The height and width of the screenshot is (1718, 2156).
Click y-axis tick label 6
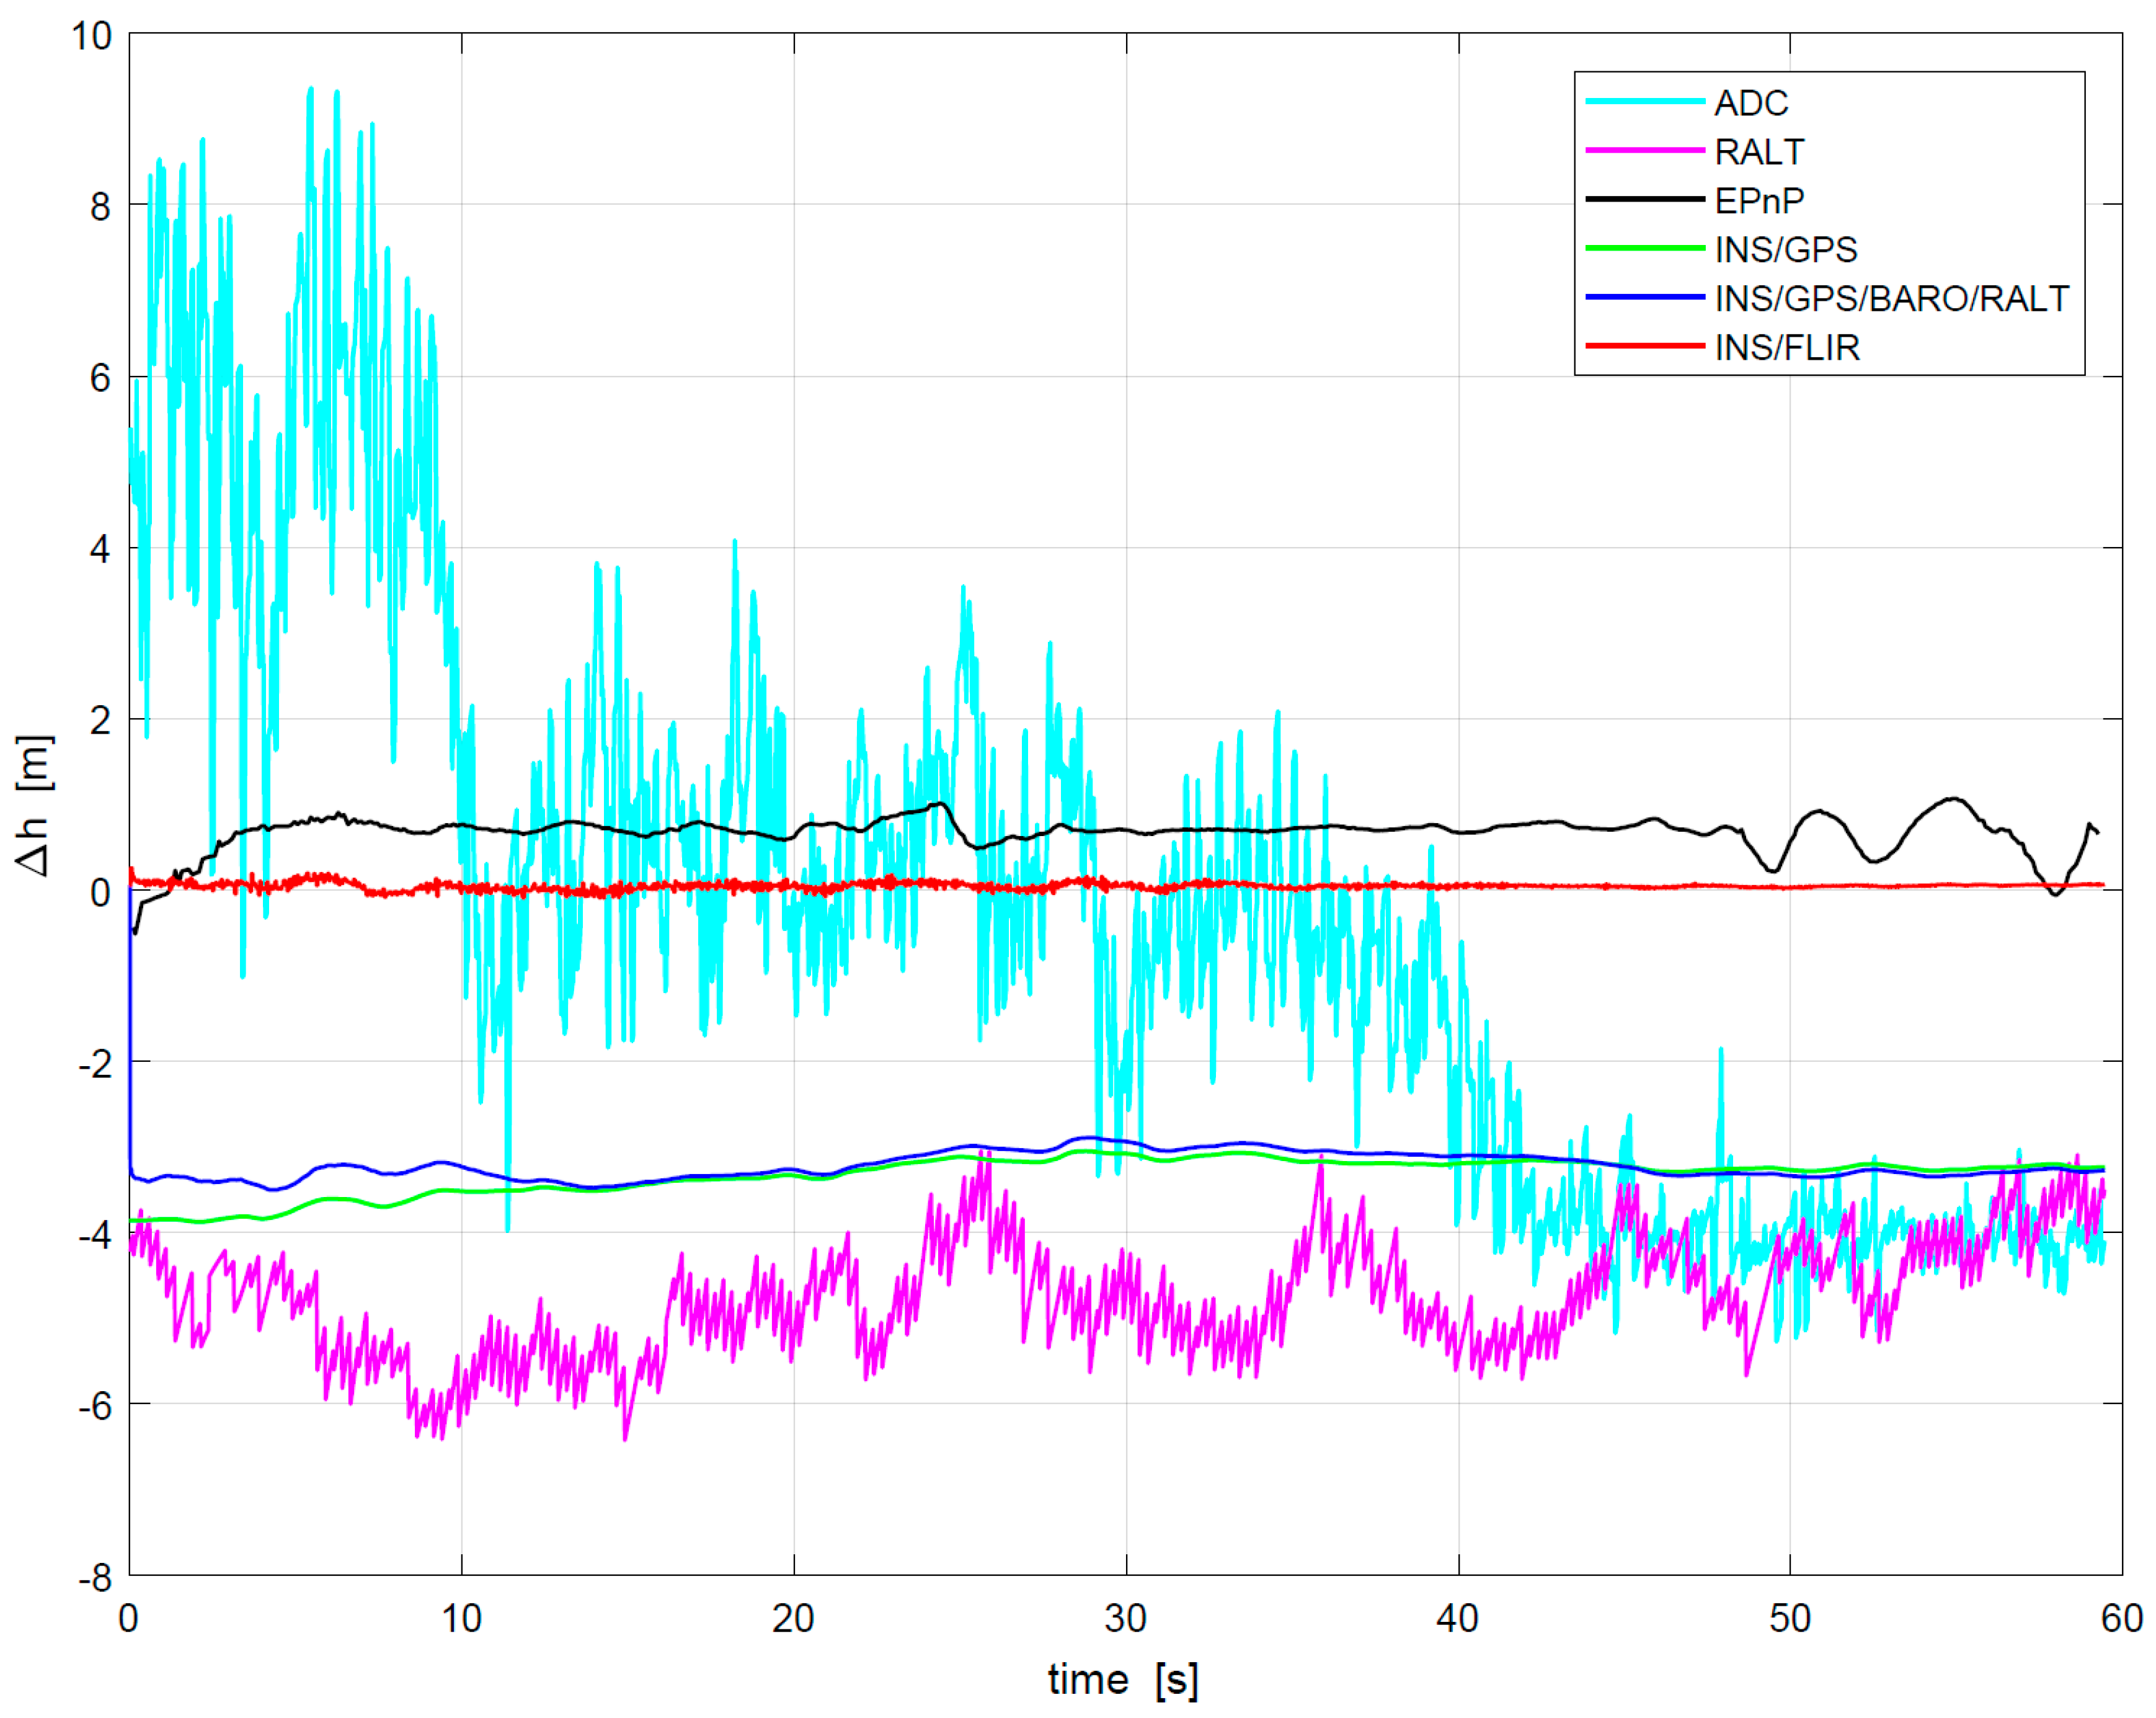[100, 378]
